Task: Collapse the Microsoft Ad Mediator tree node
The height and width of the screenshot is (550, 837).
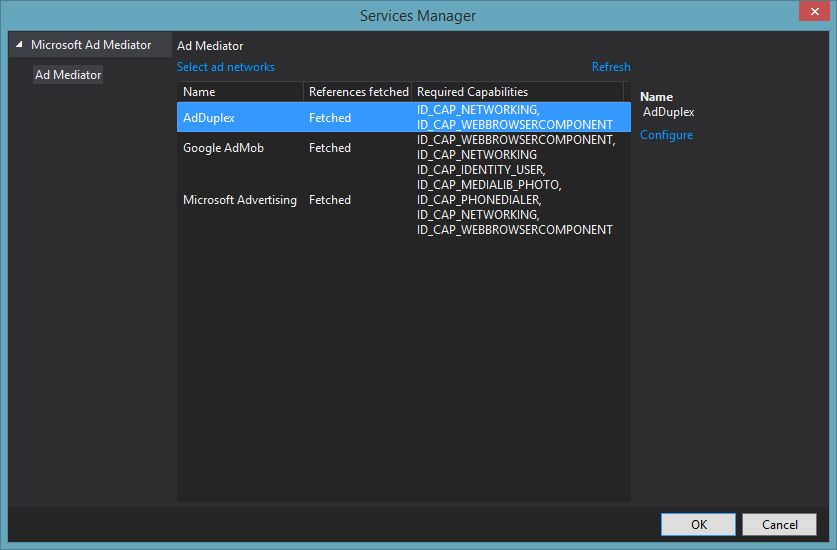Action: pyautogui.click(x=19, y=45)
